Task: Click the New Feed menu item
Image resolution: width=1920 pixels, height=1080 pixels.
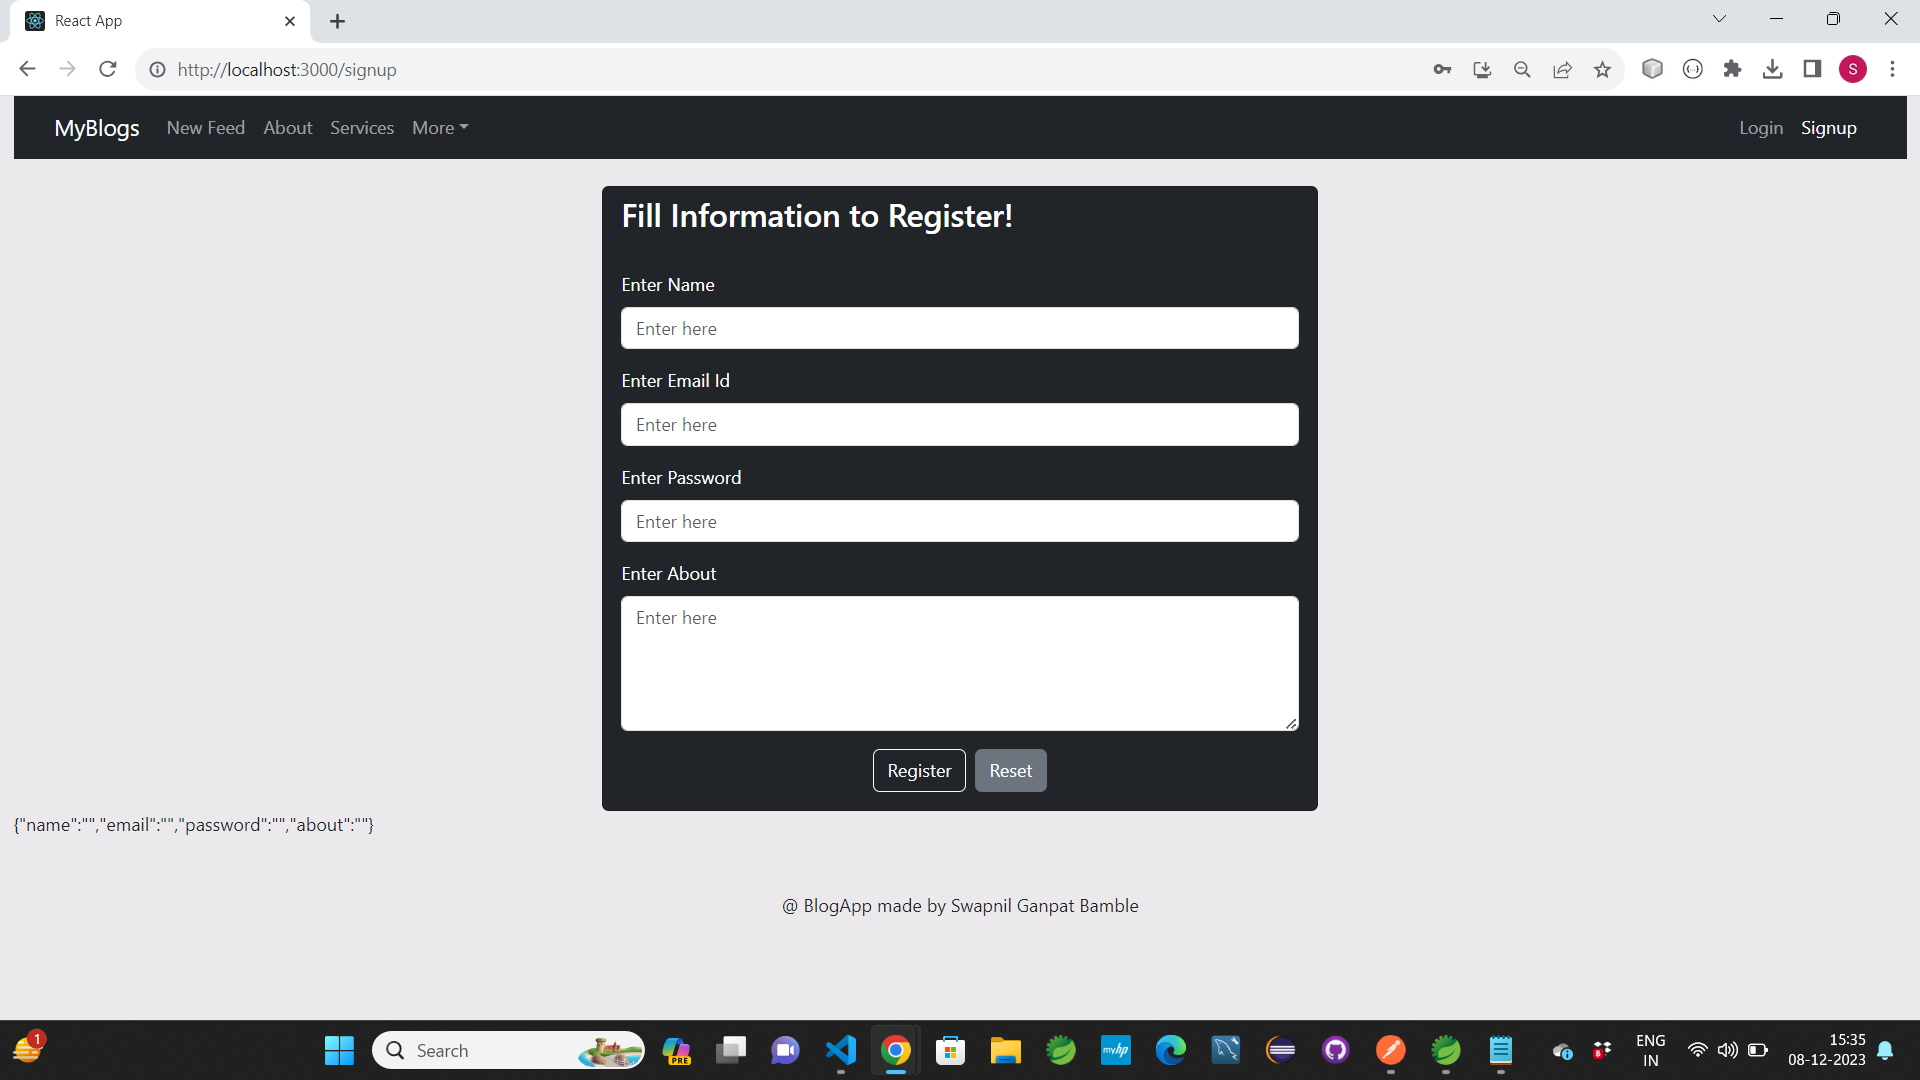Action: pos(206,127)
